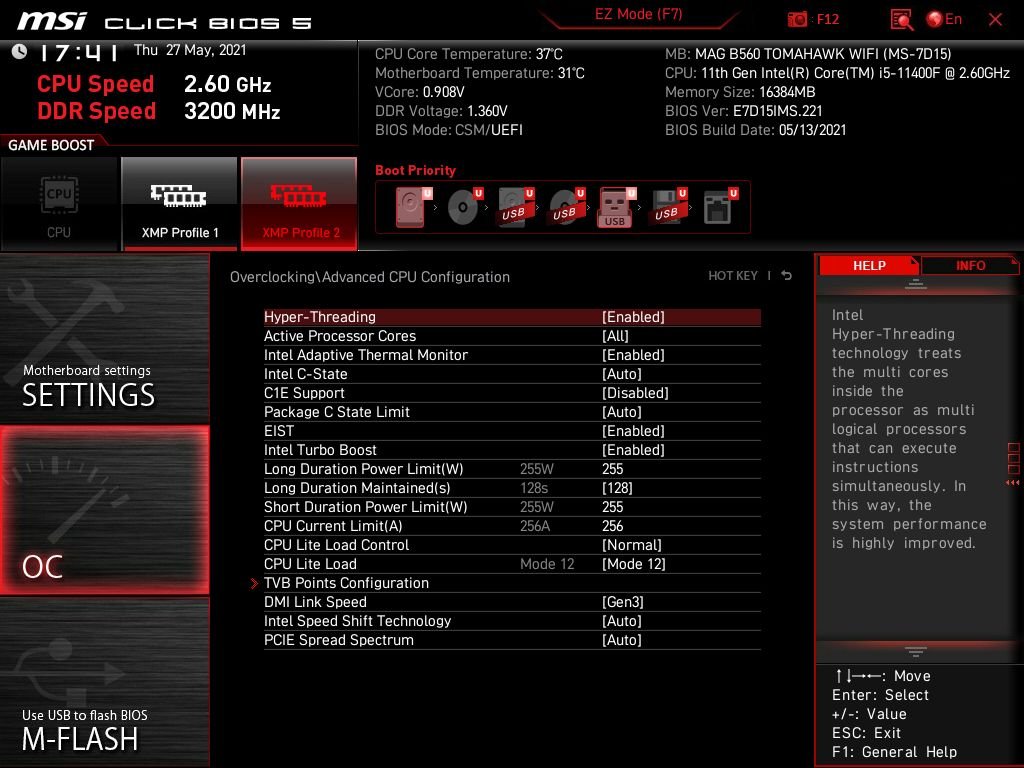Screen dimensions: 1024x768
Task: Select the USB CD/DVD boot icon
Action: pos(566,207)
